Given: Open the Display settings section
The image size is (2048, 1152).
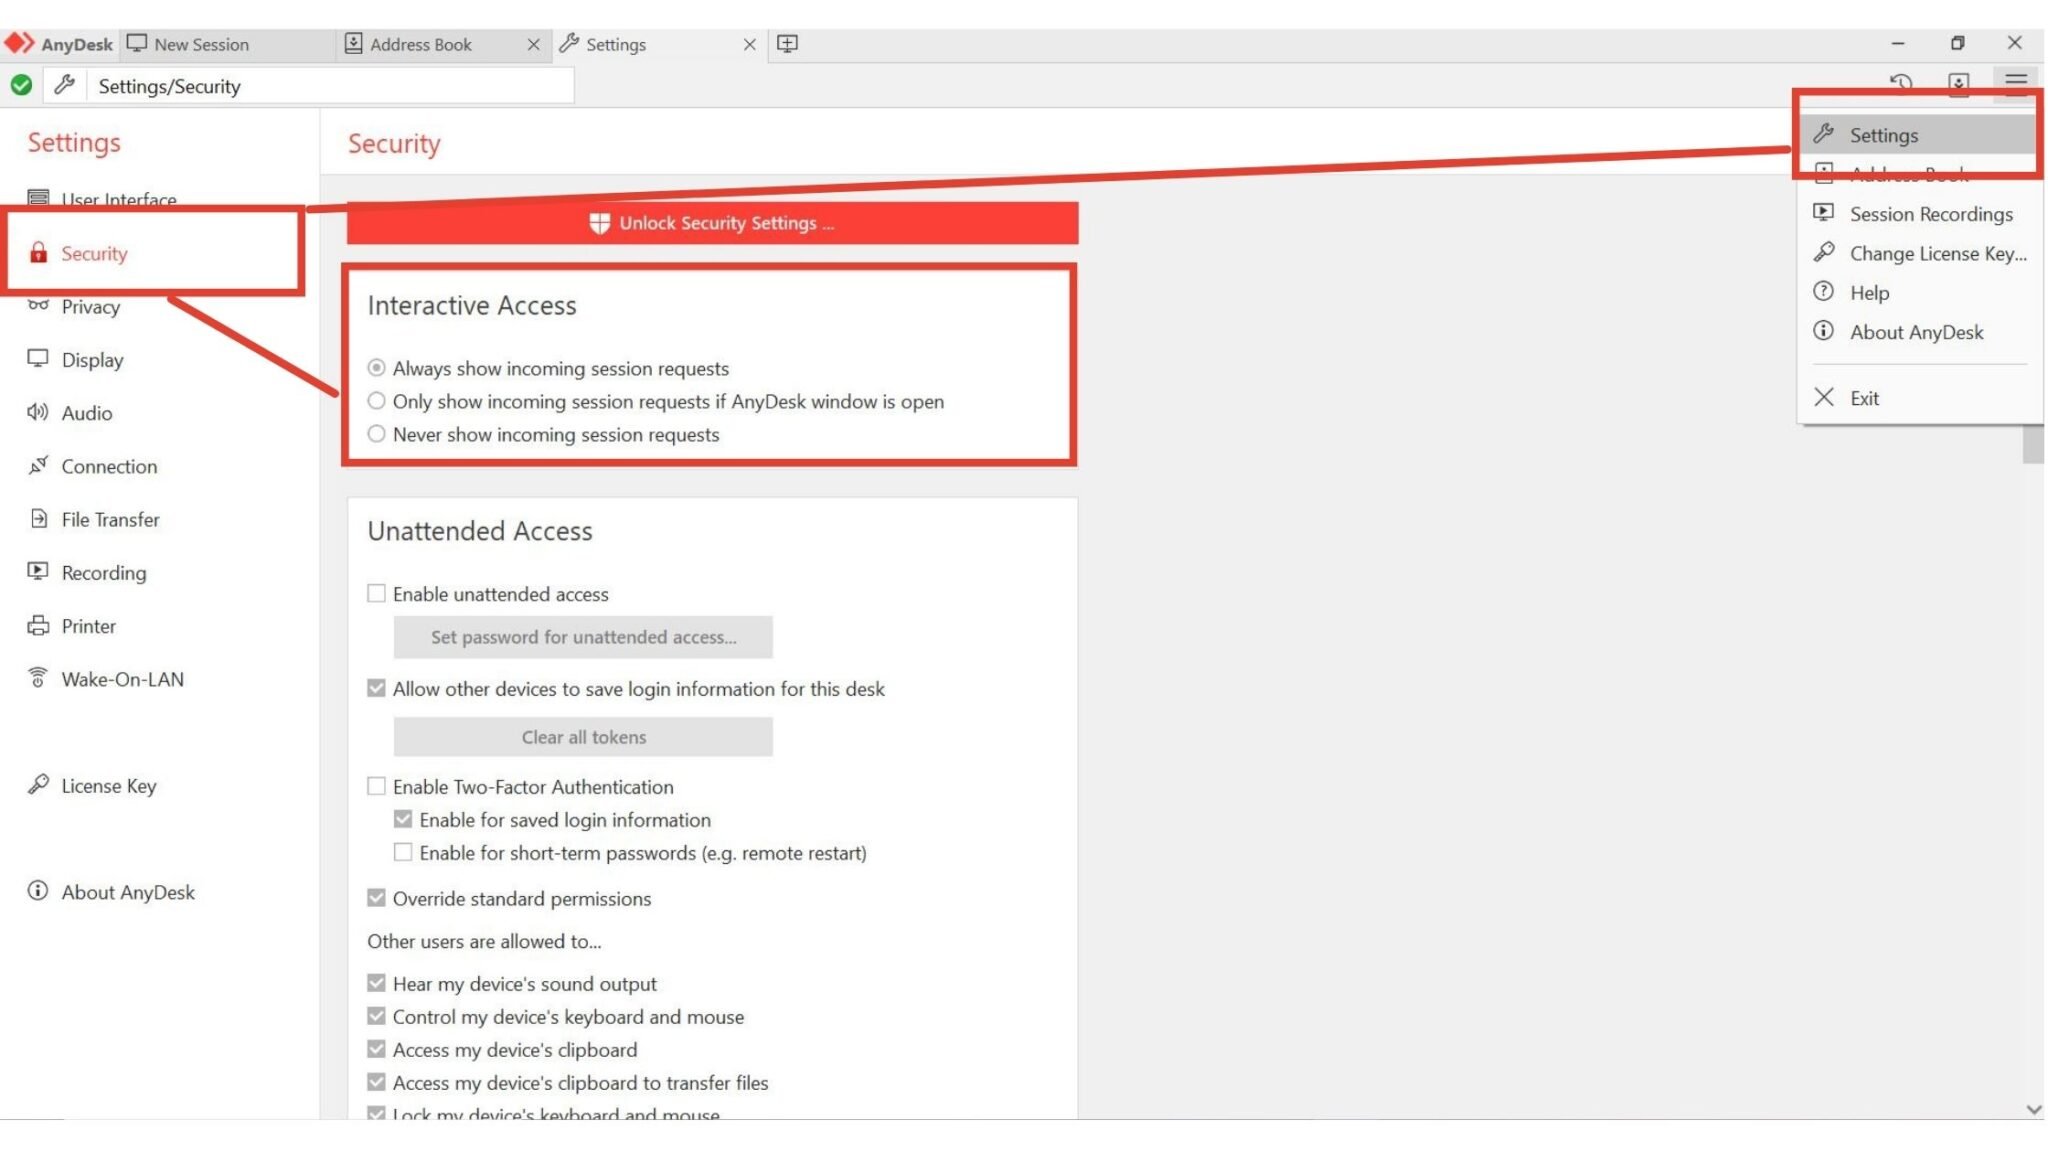Looking at the screenshot, I should (160, 359).
